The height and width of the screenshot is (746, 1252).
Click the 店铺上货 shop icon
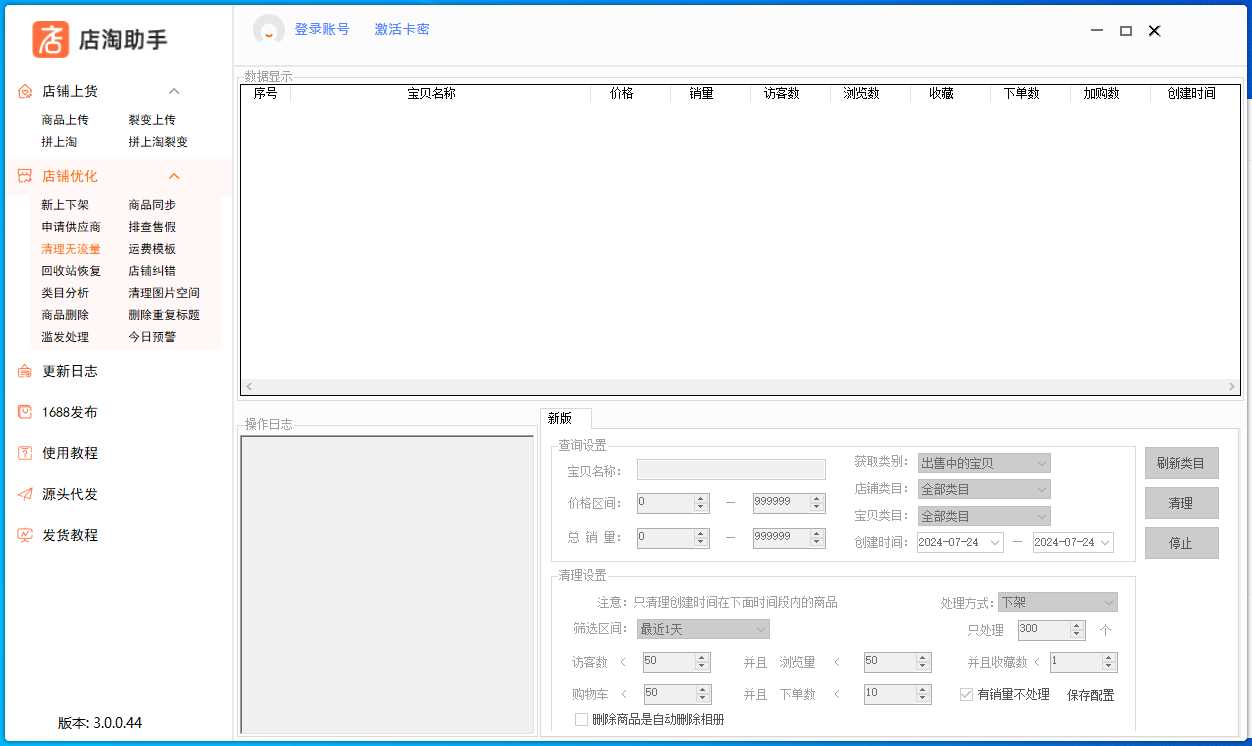point(25,92)
